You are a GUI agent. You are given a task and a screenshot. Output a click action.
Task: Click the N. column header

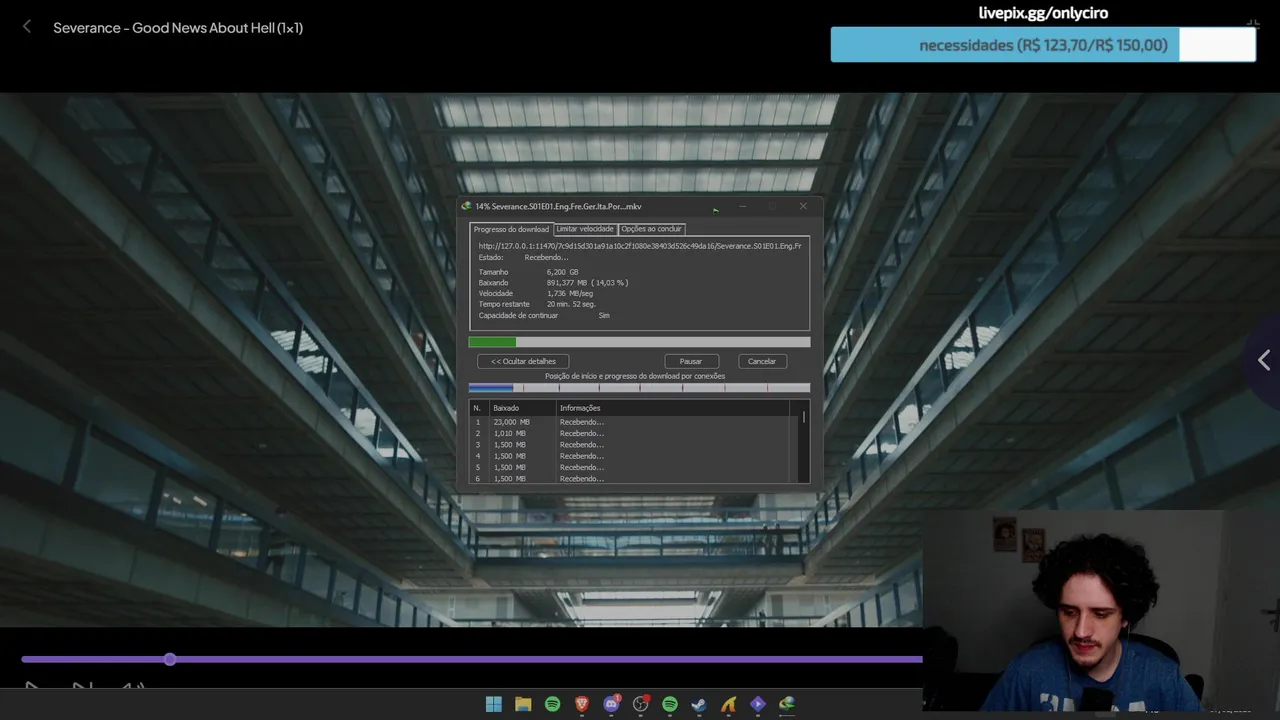pos(478,408)
